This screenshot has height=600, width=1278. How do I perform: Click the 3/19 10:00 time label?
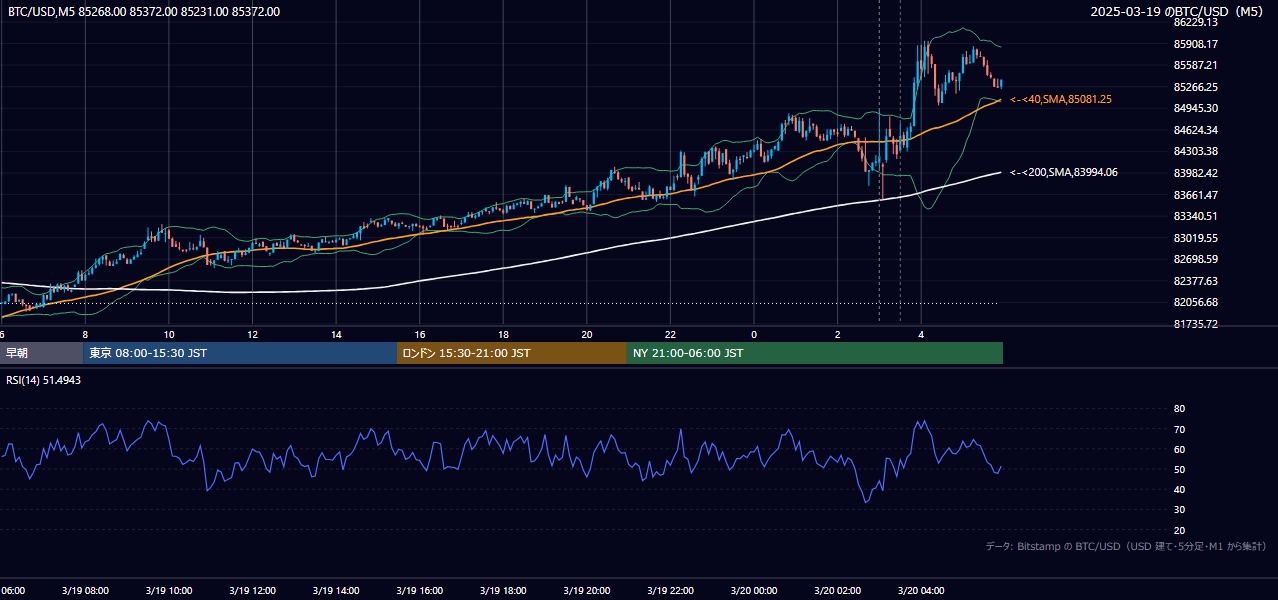[168, 591]
